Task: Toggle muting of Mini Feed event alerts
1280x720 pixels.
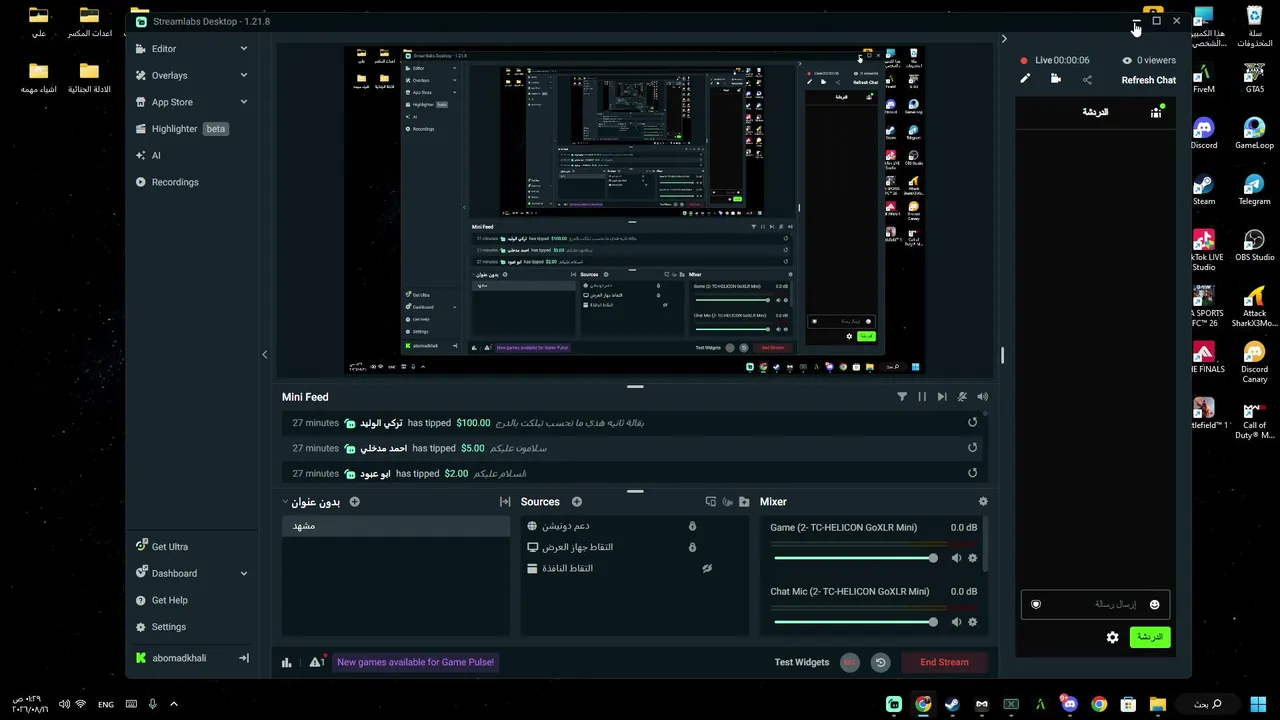Action: [962, 397]
